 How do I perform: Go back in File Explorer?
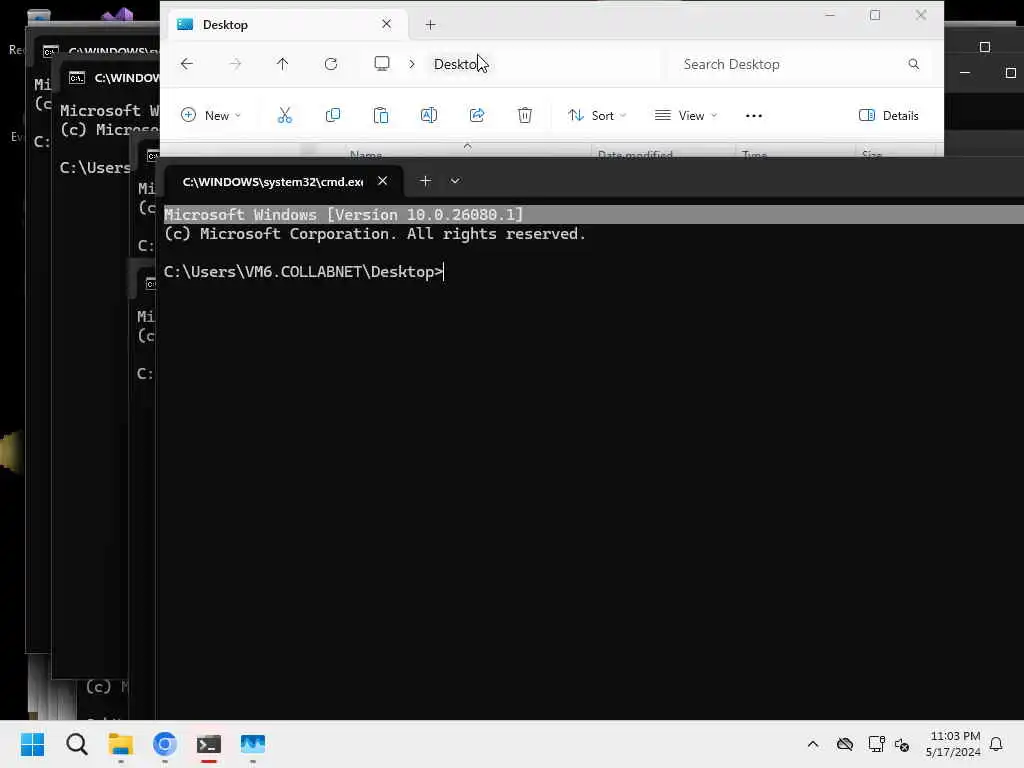[x=187, y=63]
